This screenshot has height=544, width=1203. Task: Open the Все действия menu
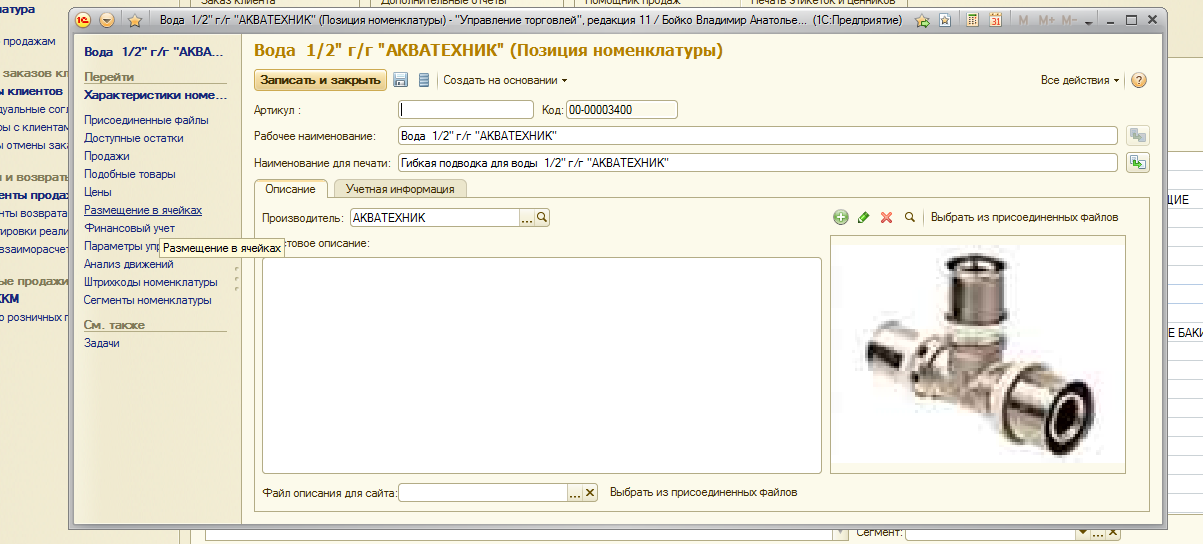(1080, 80)
